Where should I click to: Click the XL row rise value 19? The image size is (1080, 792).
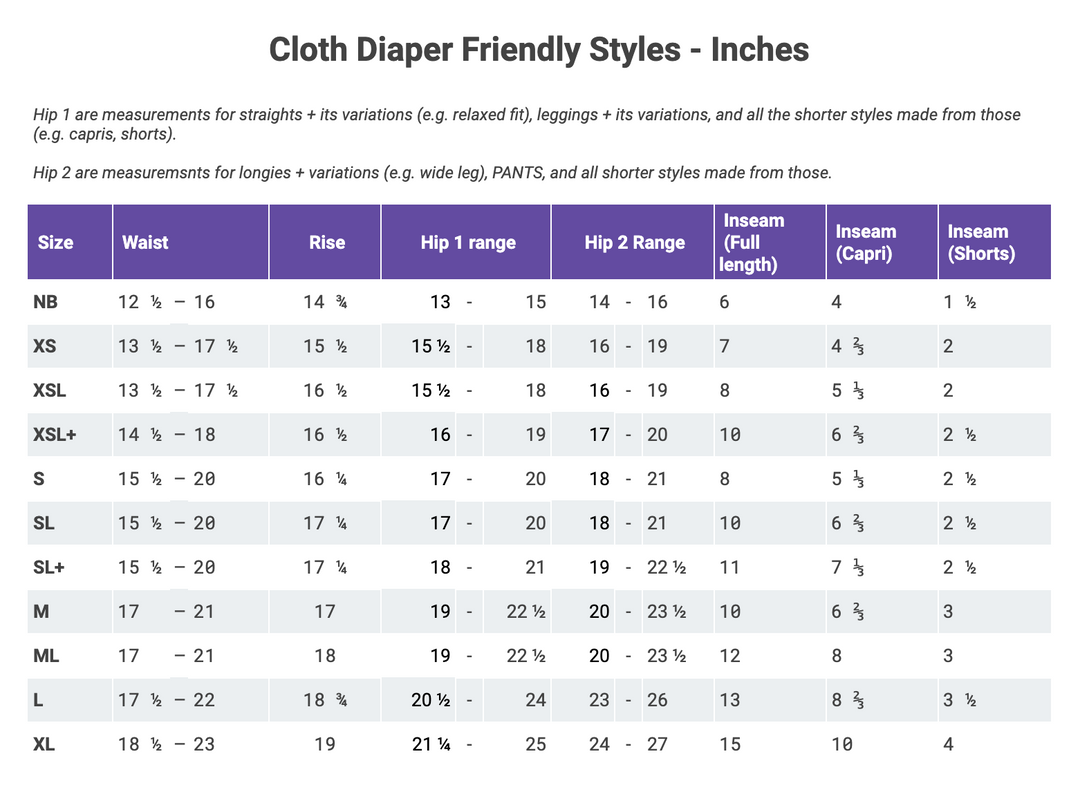click(325, 744)
